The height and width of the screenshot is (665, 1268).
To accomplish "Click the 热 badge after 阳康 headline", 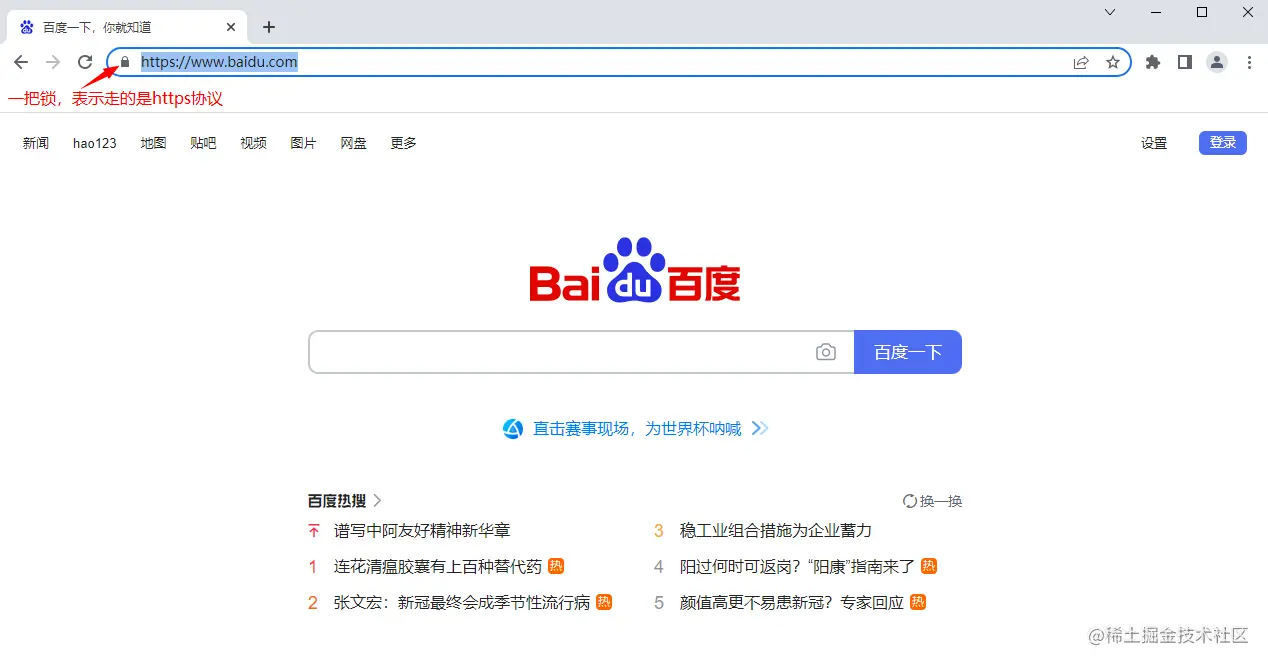I will [x=929, y=566].
